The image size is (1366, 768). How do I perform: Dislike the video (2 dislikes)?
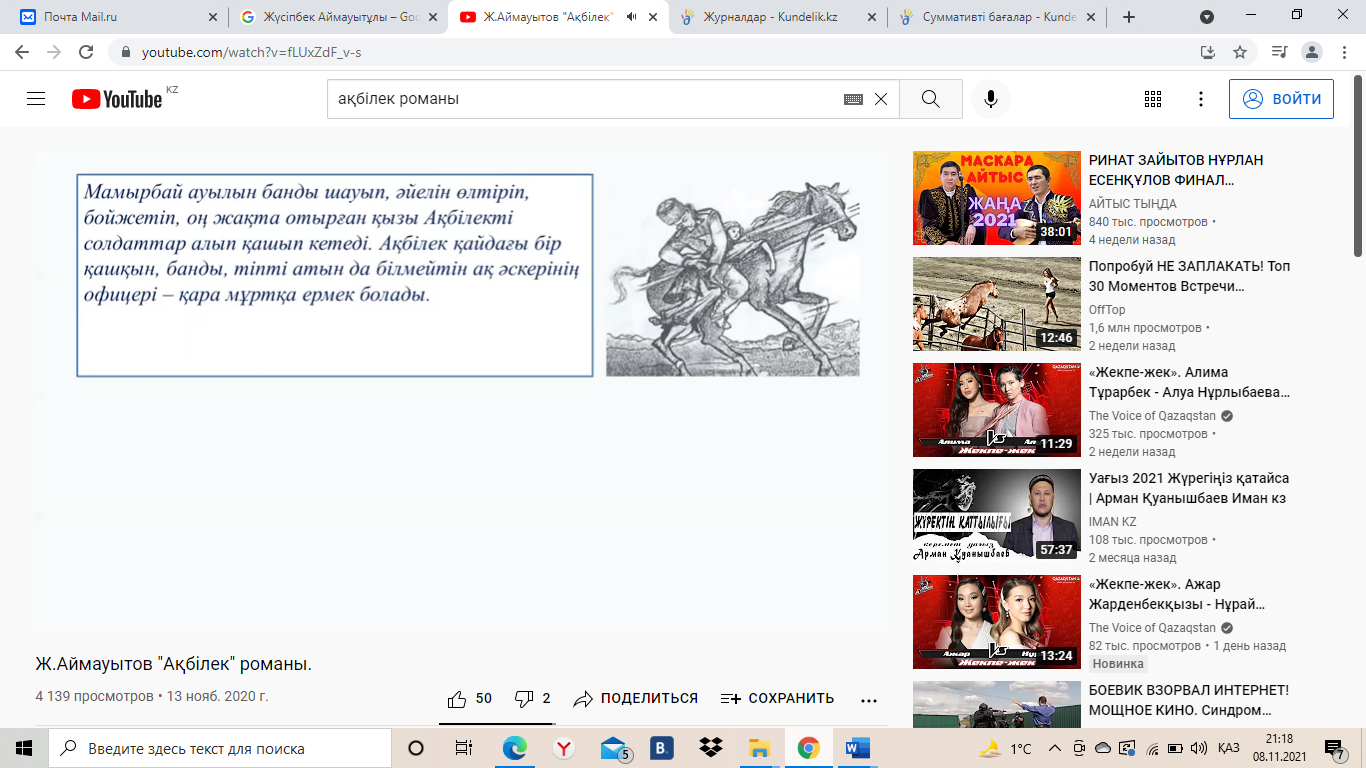532,698
